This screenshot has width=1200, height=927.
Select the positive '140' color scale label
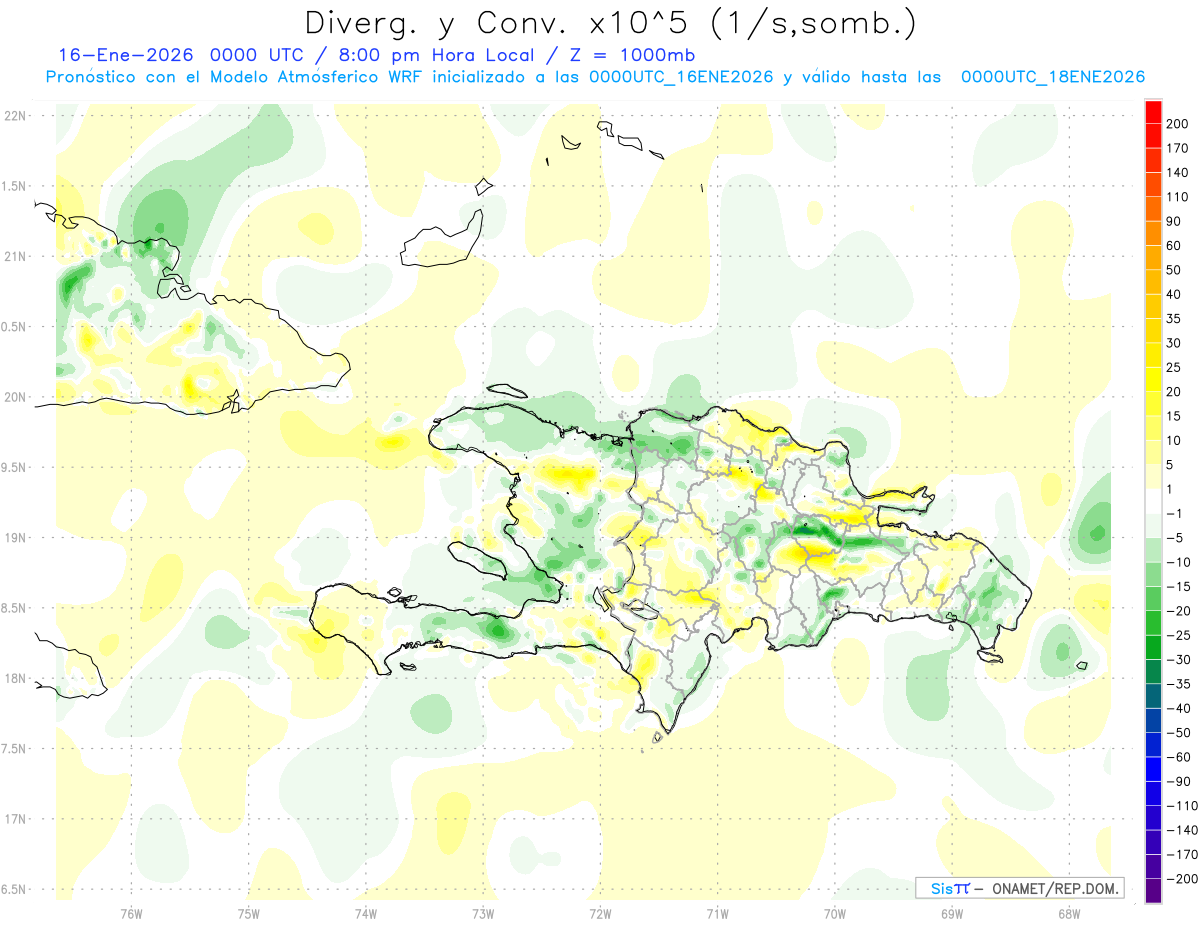1178,173
